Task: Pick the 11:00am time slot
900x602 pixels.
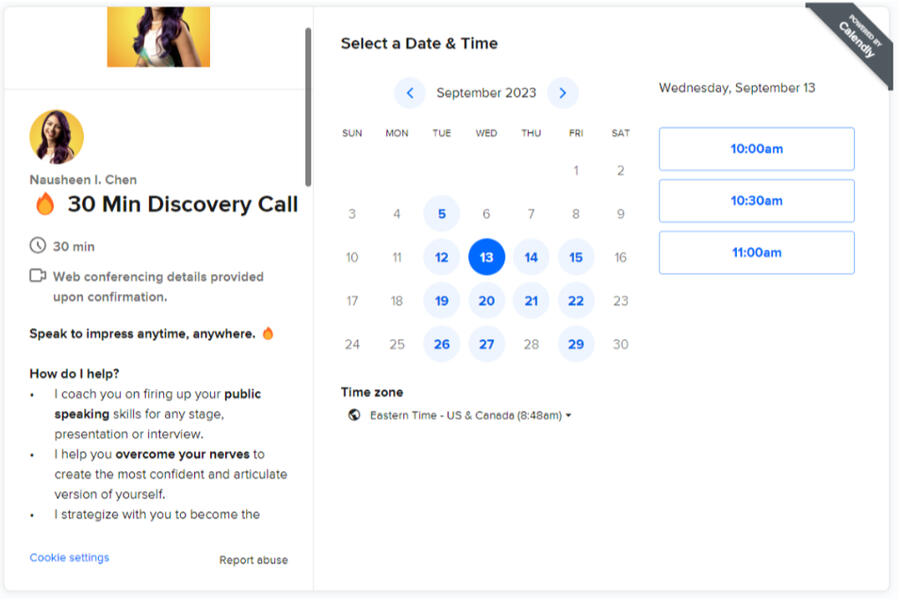Action: point(756,253)
